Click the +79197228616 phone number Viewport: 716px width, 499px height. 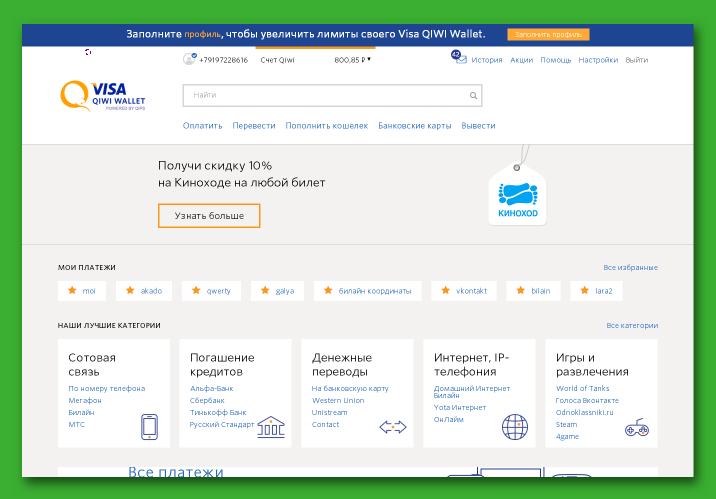click(223, 60)
